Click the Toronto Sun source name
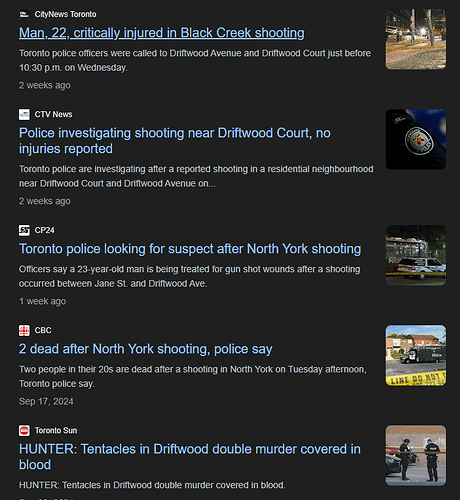Viewport: 460px width, 500px height. coord(56,430)
